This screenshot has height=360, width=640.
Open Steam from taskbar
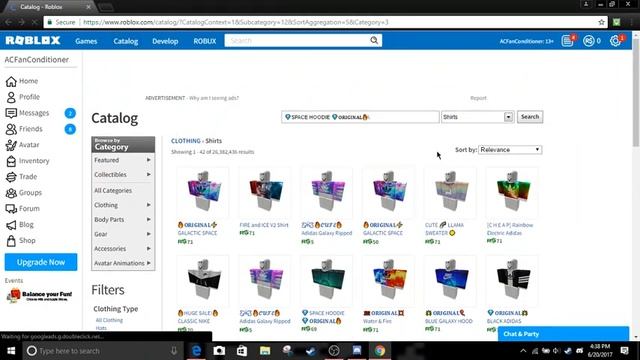[311, 351]
